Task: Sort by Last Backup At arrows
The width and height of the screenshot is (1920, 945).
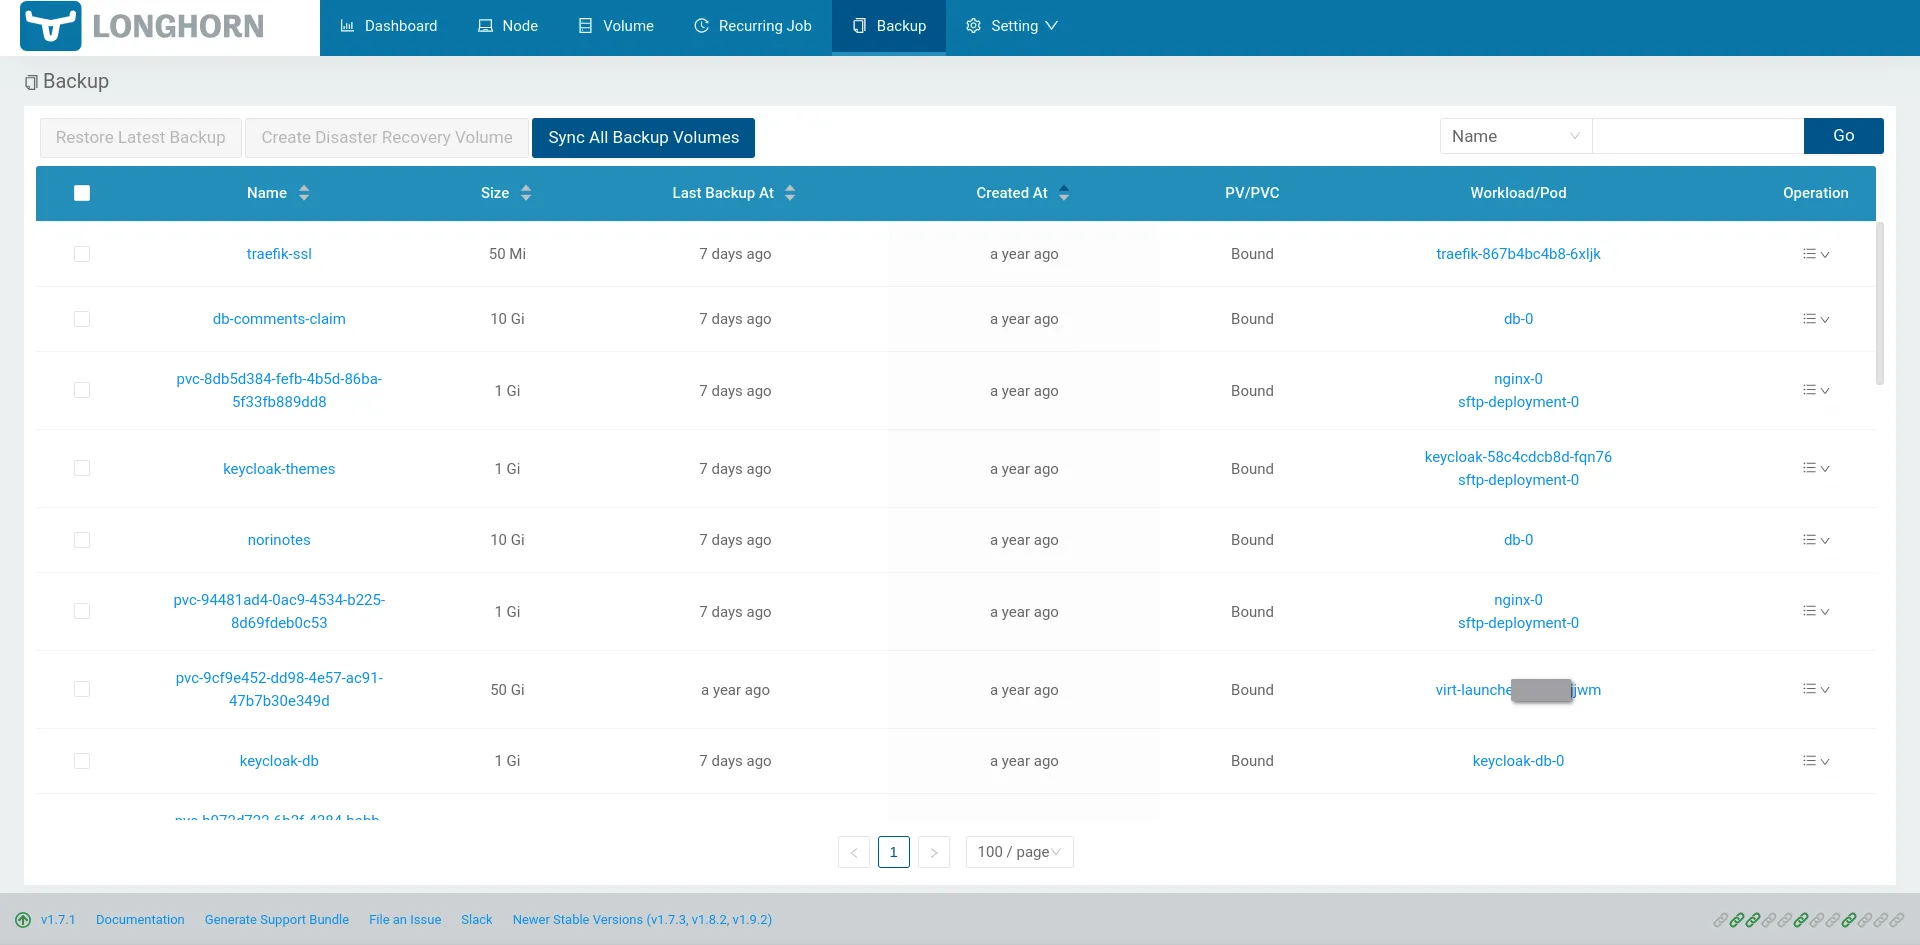Action: (790, 193)
